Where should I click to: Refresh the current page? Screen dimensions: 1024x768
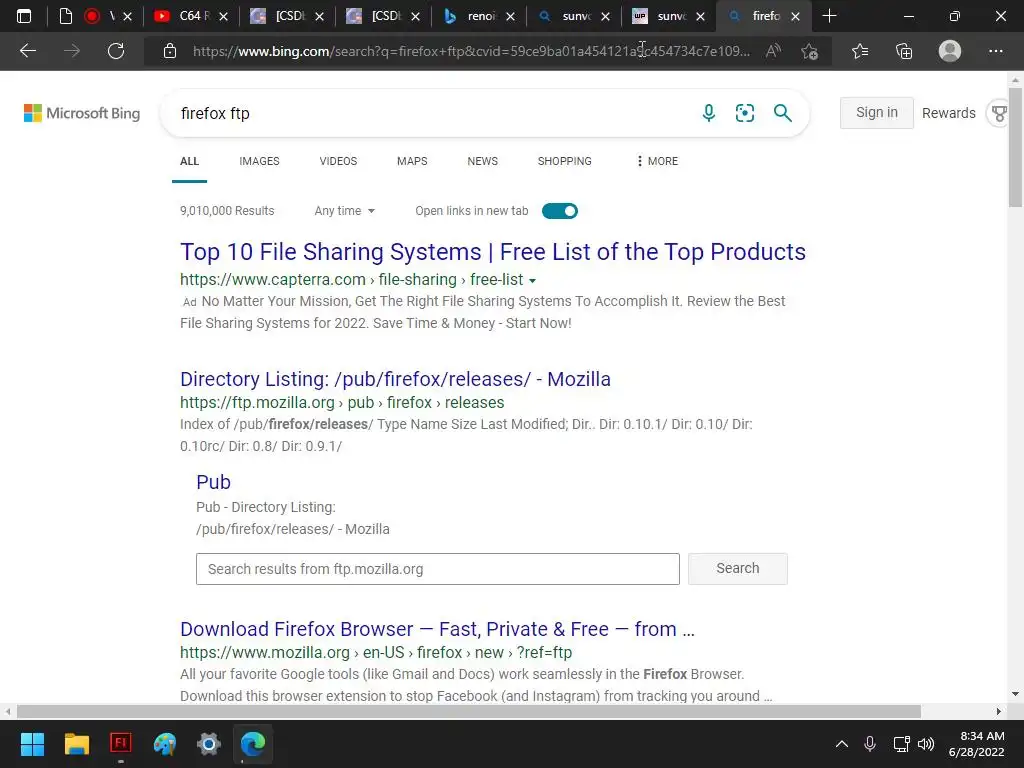[116, 51]
